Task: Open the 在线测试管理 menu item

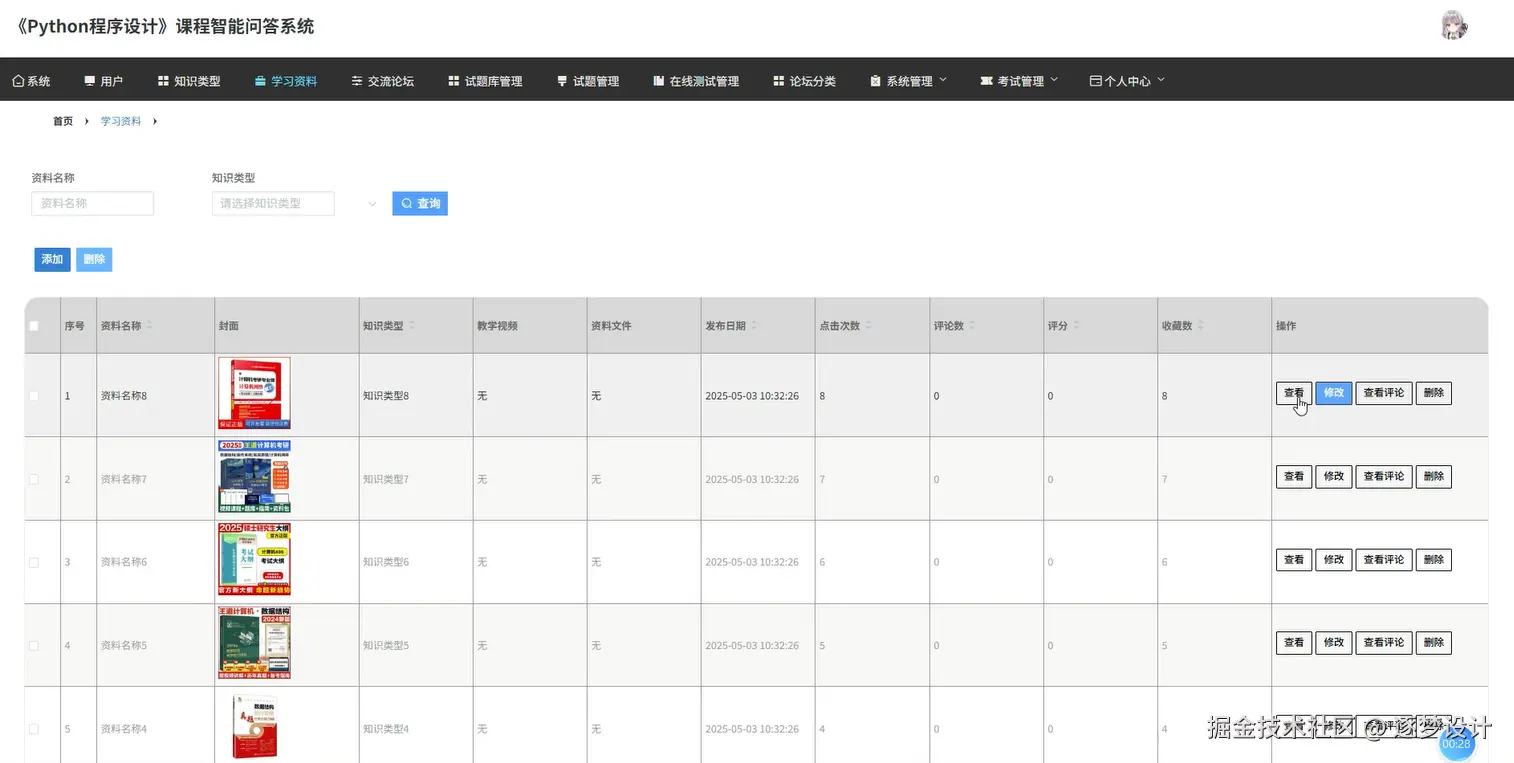Action: pos(696,81)
